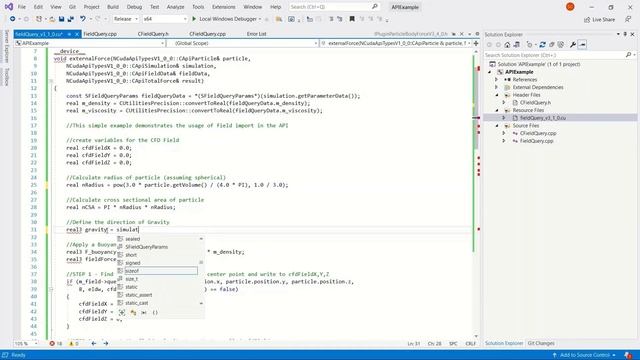Click the pin icon of Solution Explorer panel
Viewport: 640px width, 360px height.
pos(625,34)
